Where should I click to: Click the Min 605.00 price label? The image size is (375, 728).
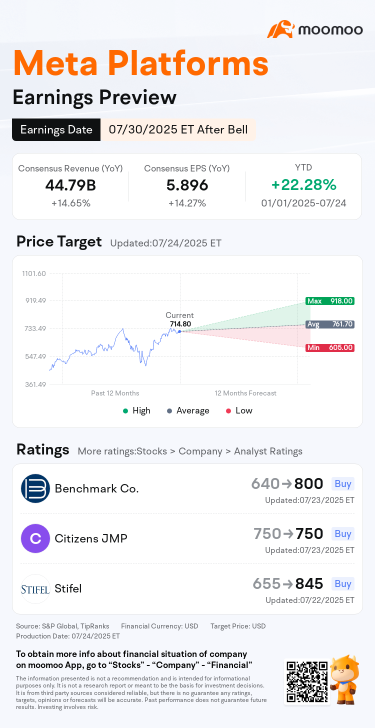coord(330,347)
